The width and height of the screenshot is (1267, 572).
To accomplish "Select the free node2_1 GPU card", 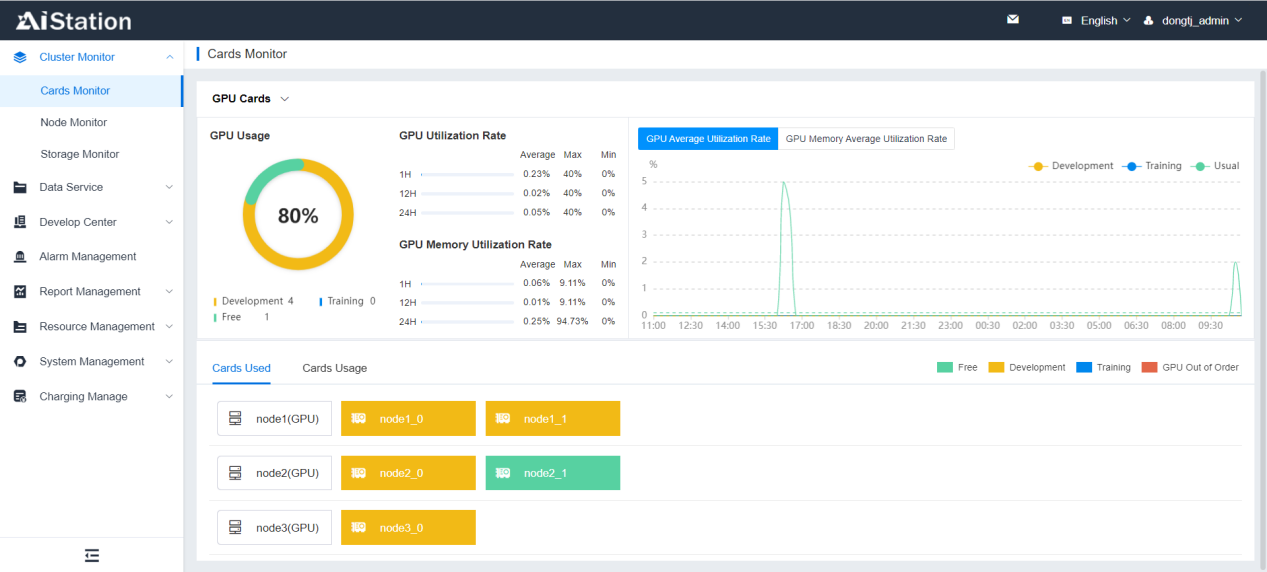I will (552, 473).
